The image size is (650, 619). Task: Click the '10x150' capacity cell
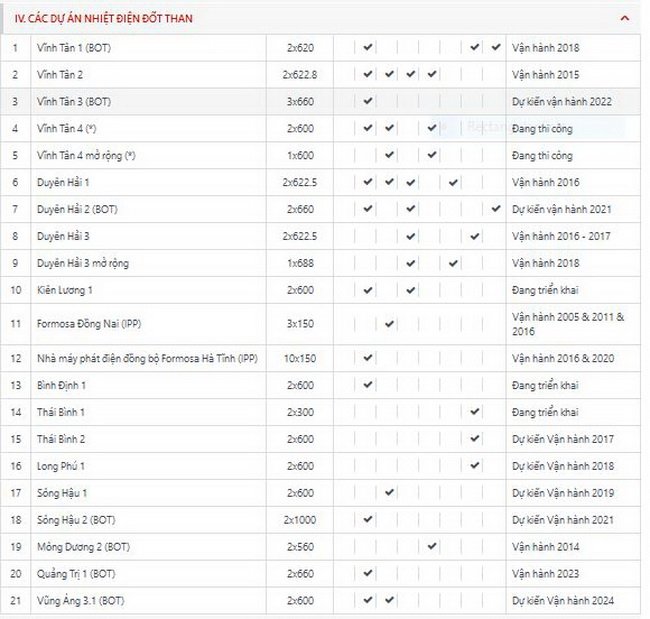click(x=299, y=358)
